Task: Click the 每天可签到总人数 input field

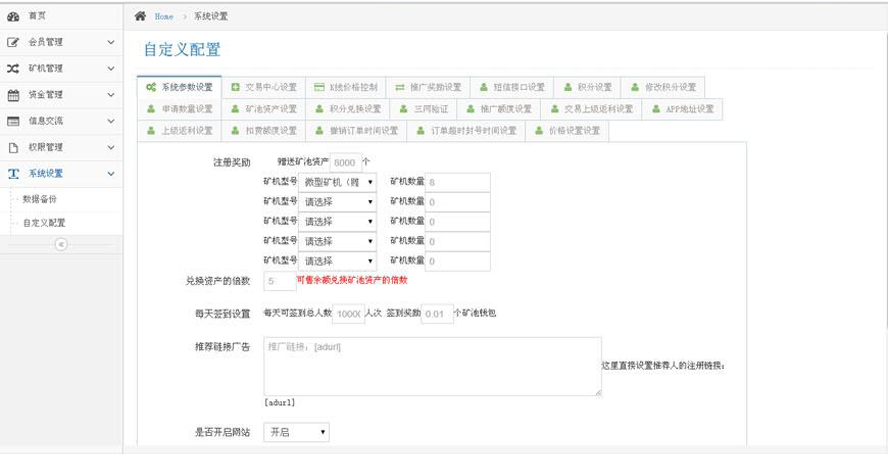Action: (348, 314)
